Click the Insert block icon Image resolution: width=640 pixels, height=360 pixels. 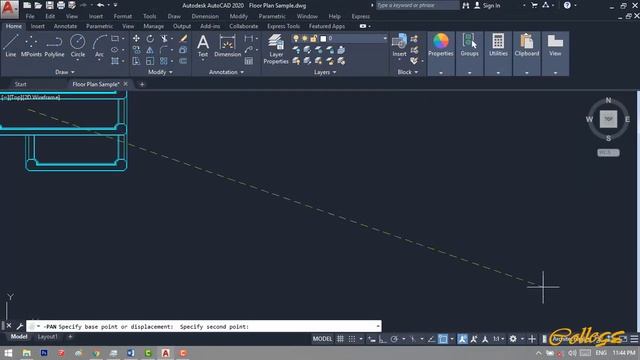399,45
